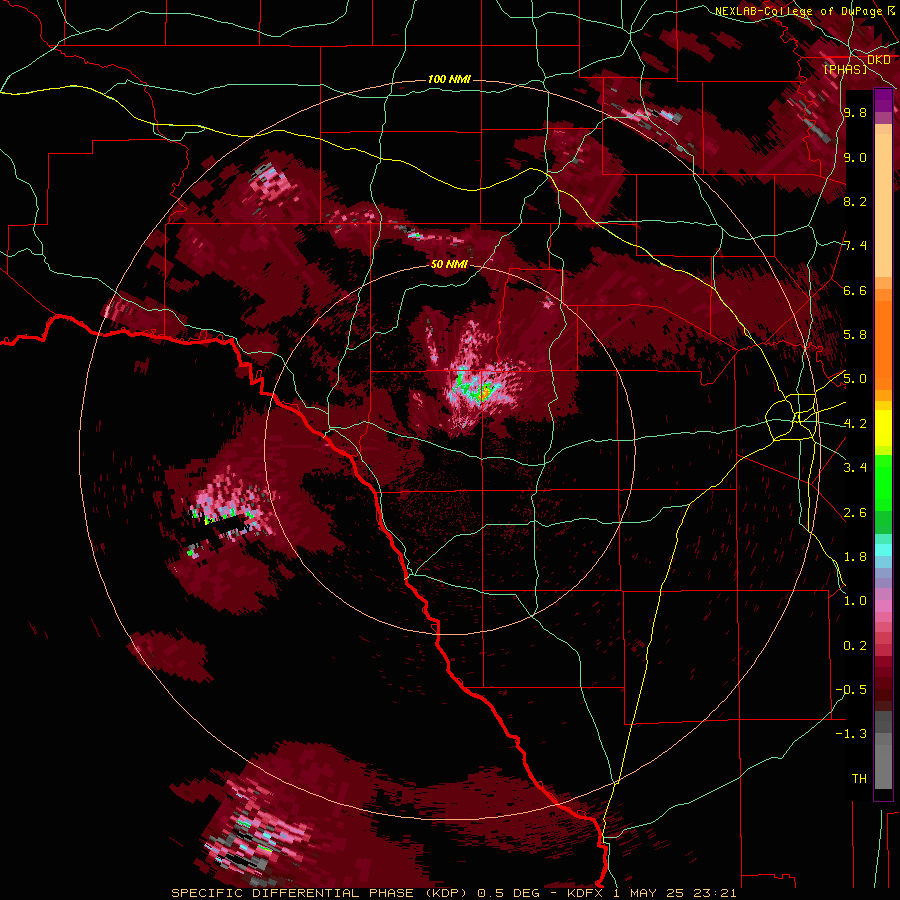
Task: Click the TH threshold label on the scale
Action: coord(859,779)
